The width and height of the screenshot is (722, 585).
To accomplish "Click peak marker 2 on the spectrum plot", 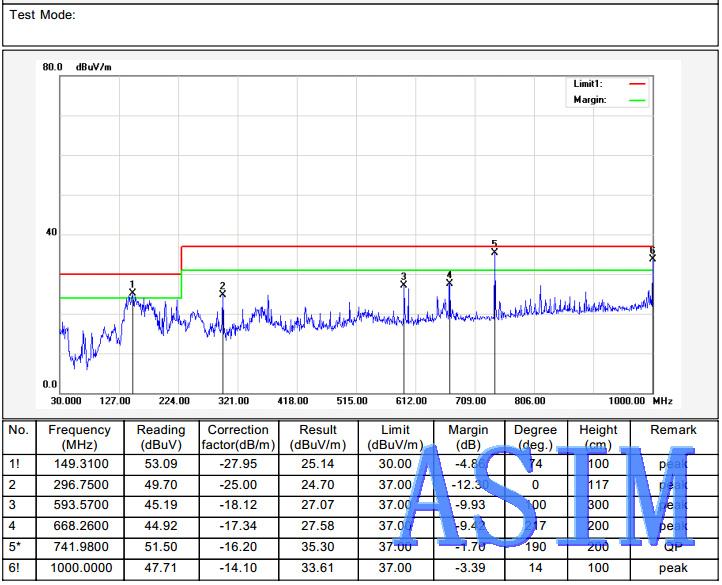I will [222, 293].
